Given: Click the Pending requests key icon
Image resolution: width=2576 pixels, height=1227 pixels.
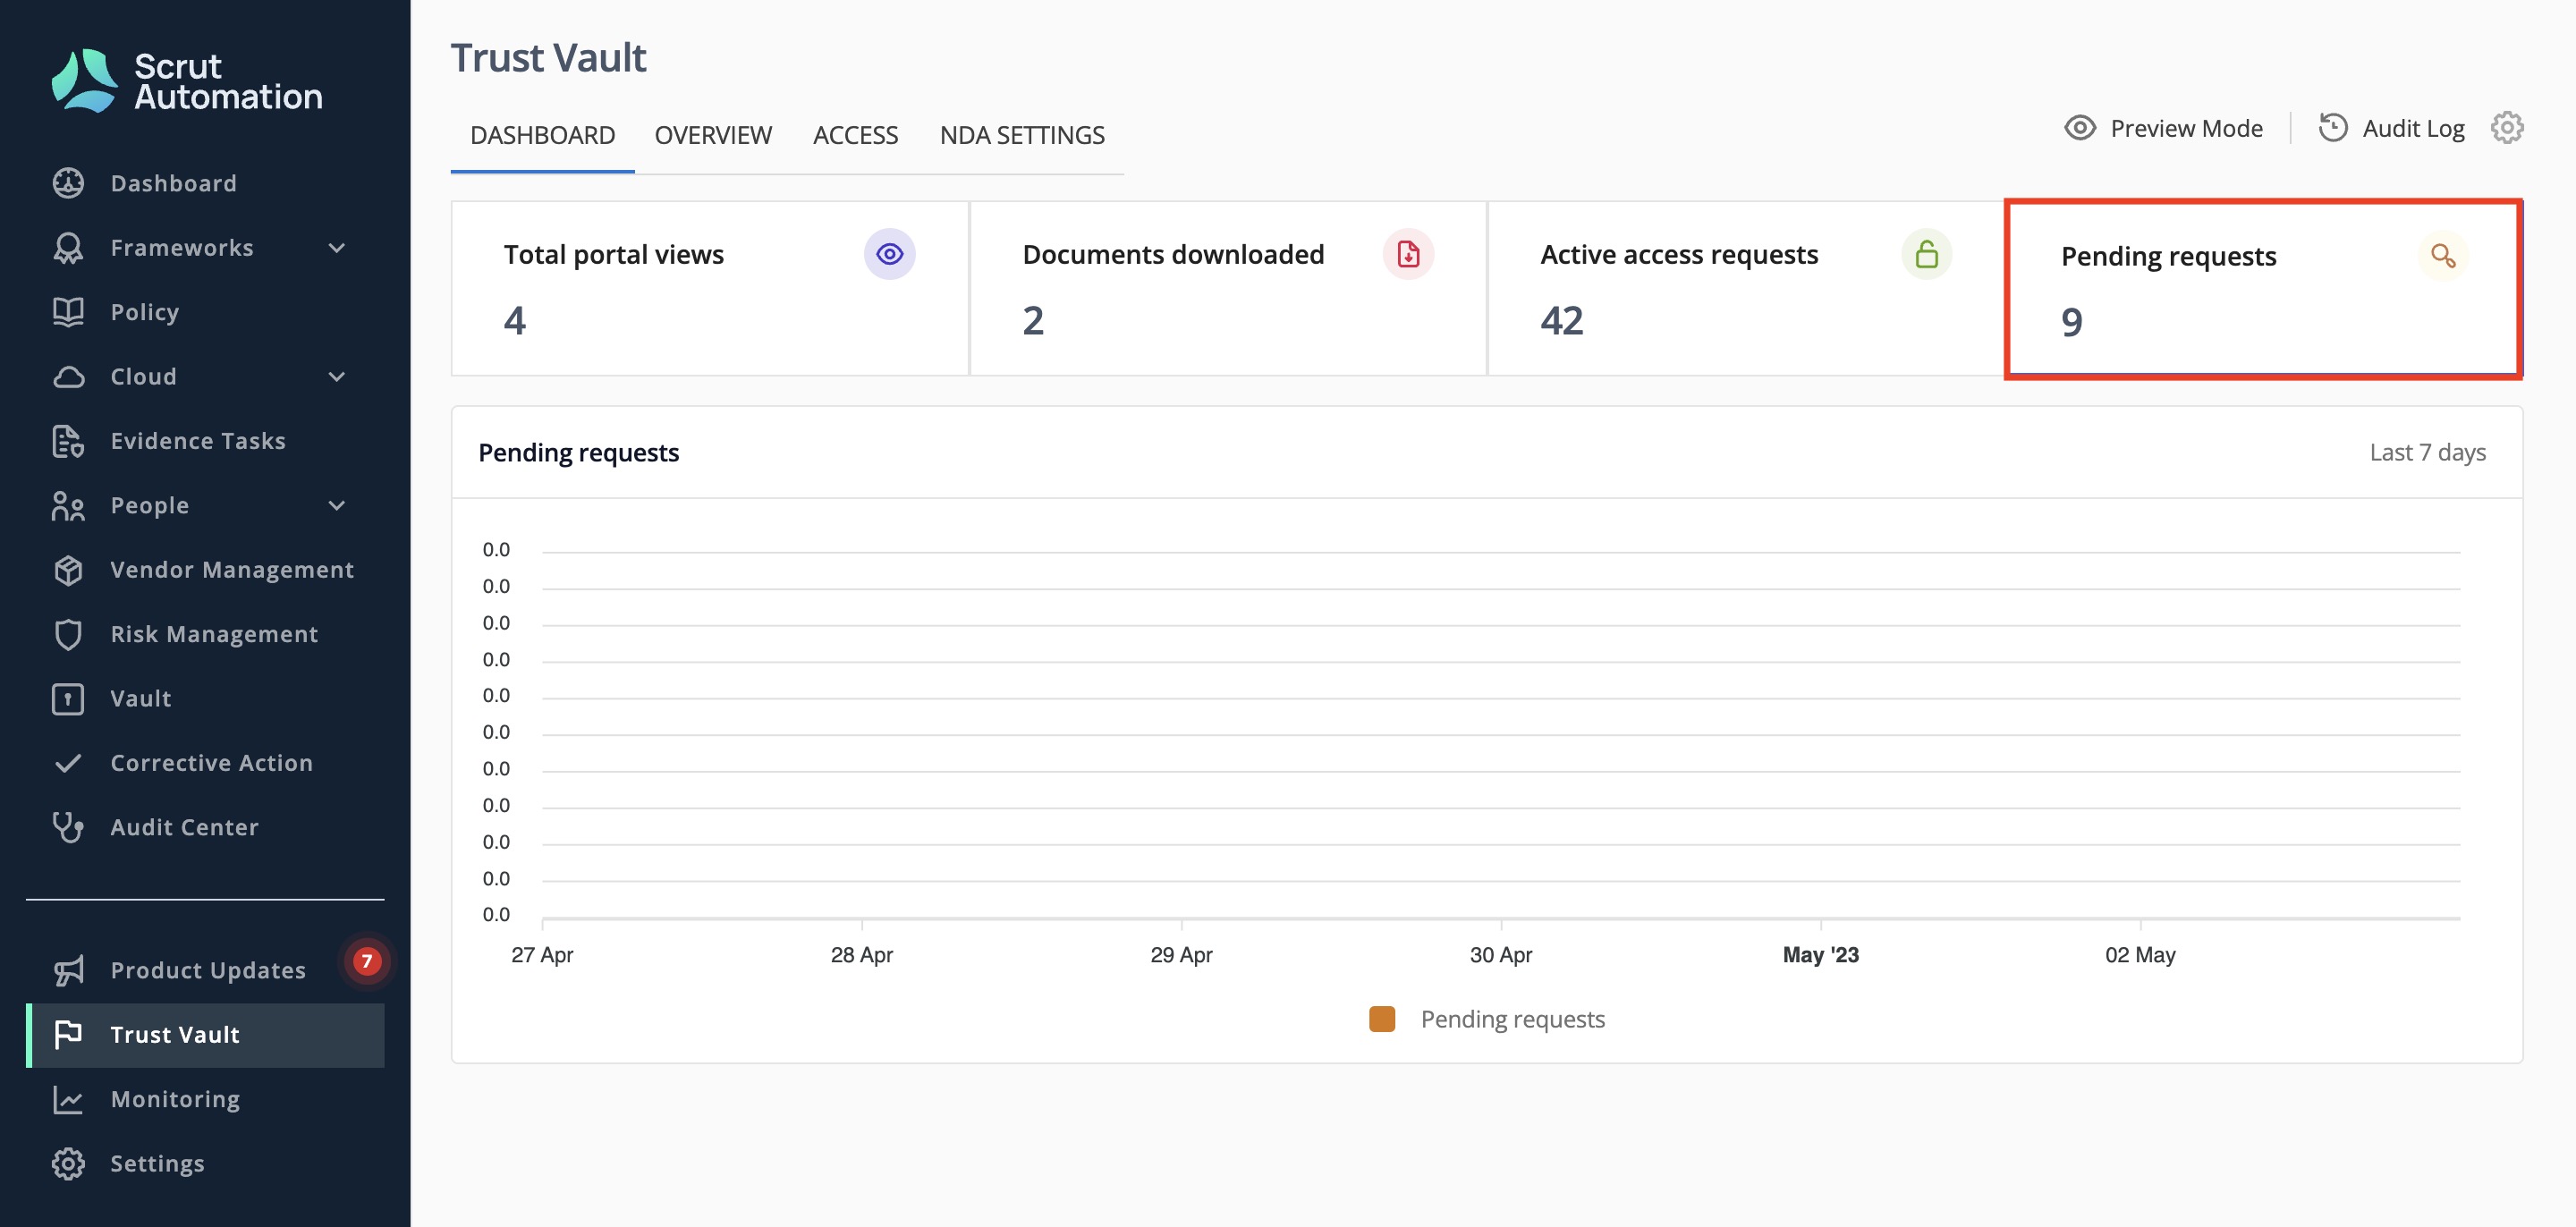Looking at the screenshot, I should [x=2443, y=256].
